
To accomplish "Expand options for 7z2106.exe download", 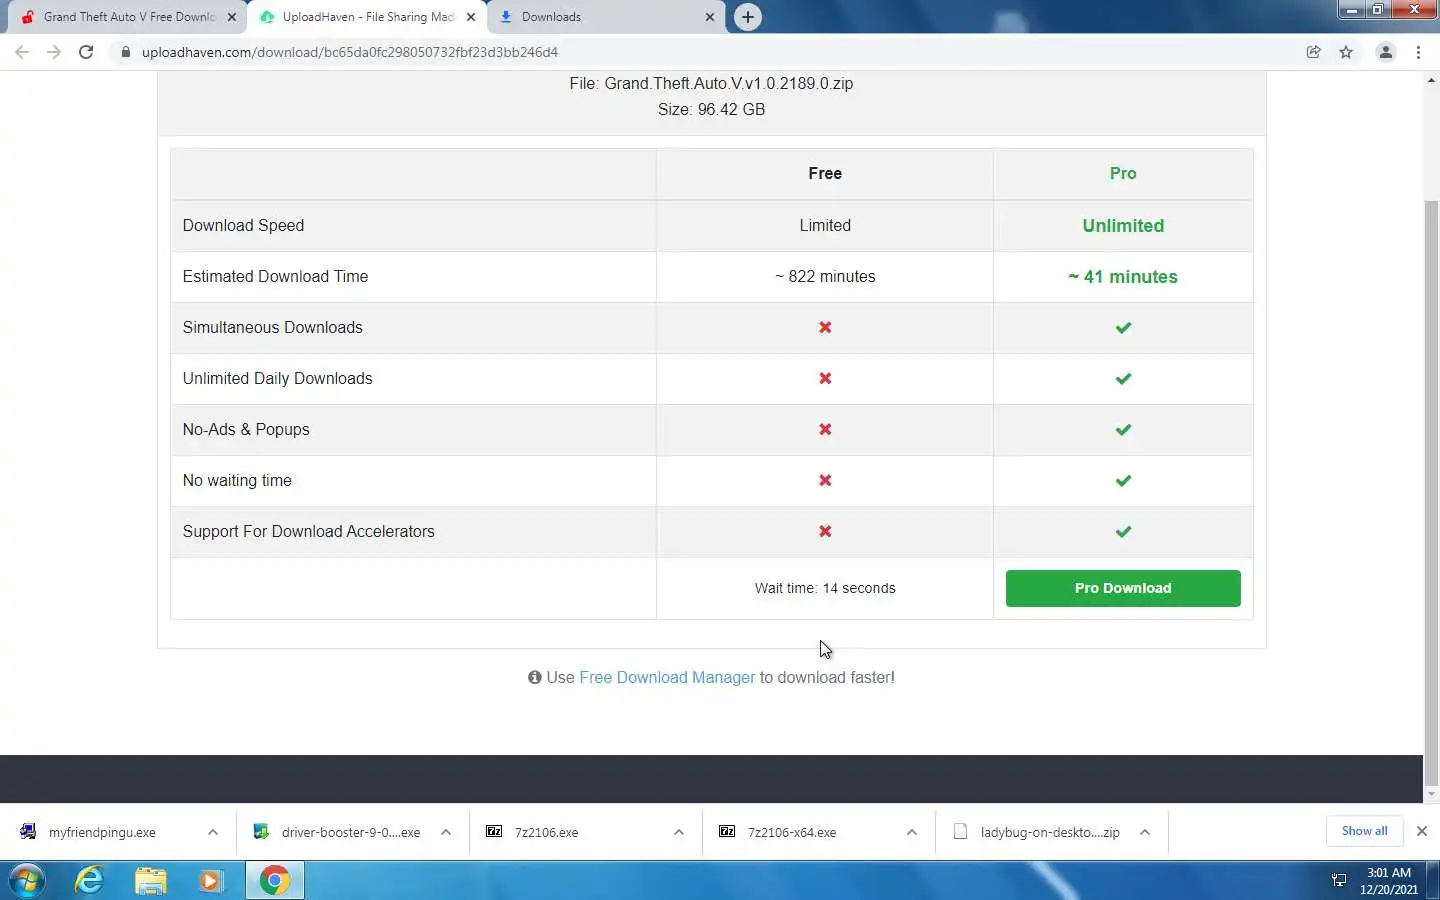I will (x=679, y=832).
